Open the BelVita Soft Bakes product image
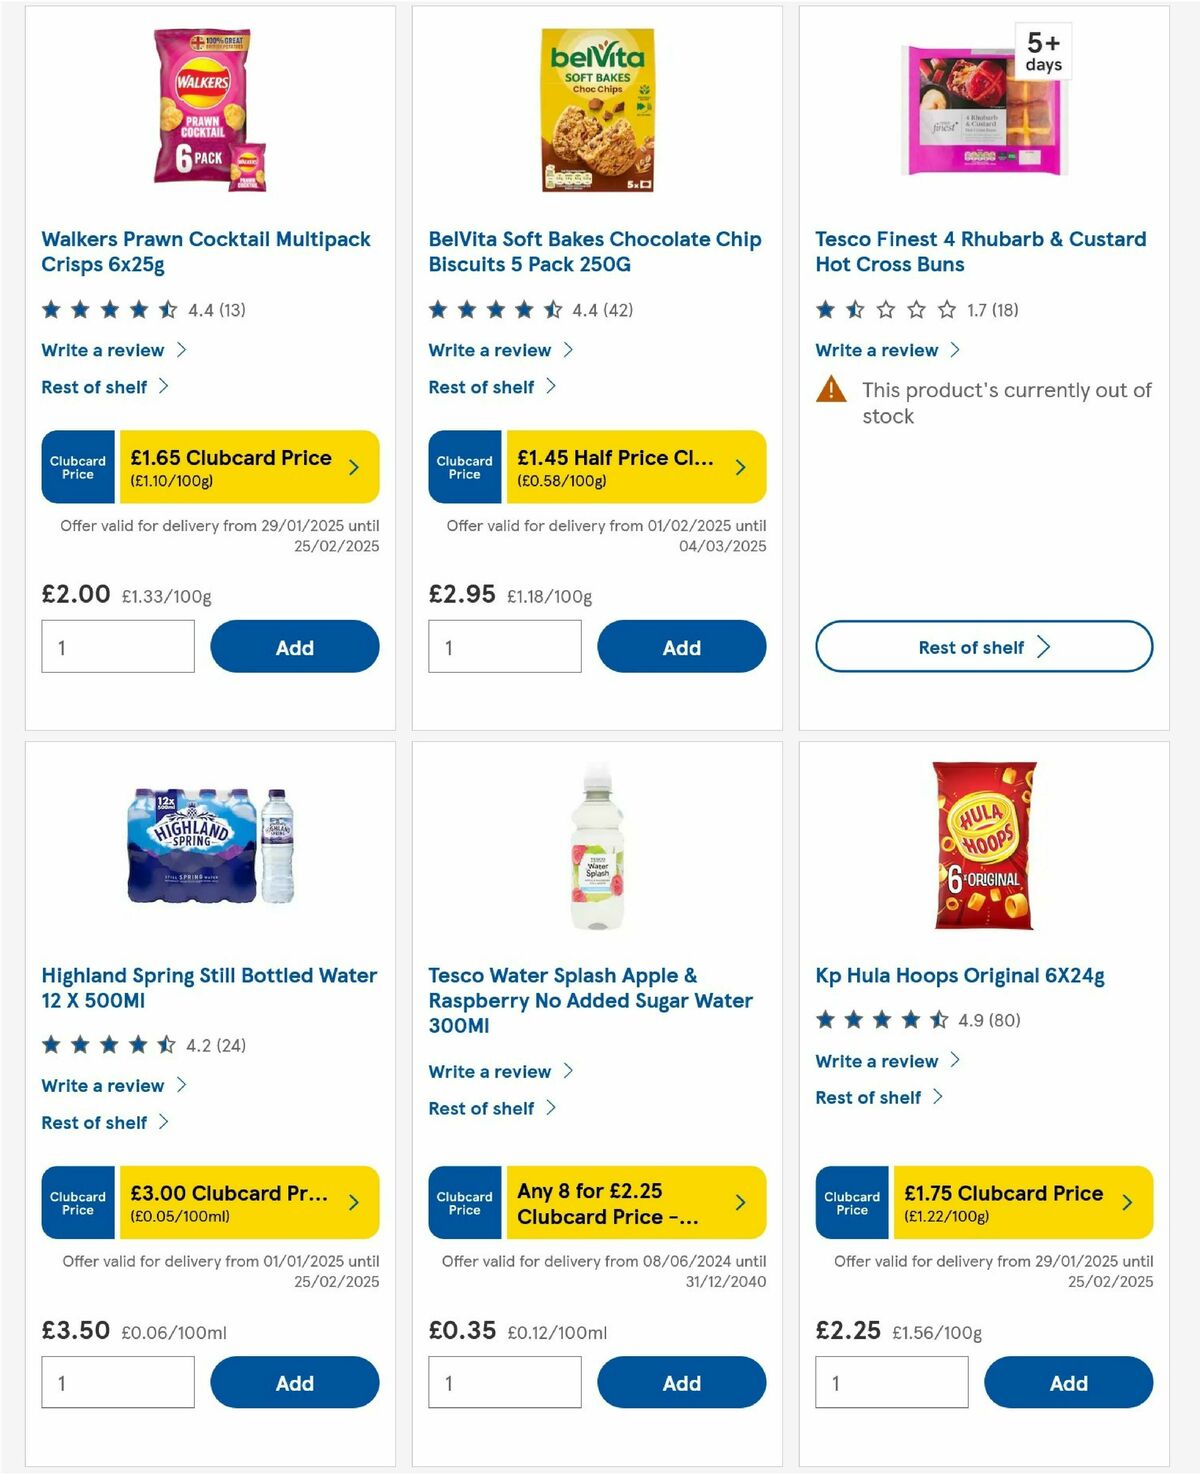 pyautogui.click(x=597, y=108)
